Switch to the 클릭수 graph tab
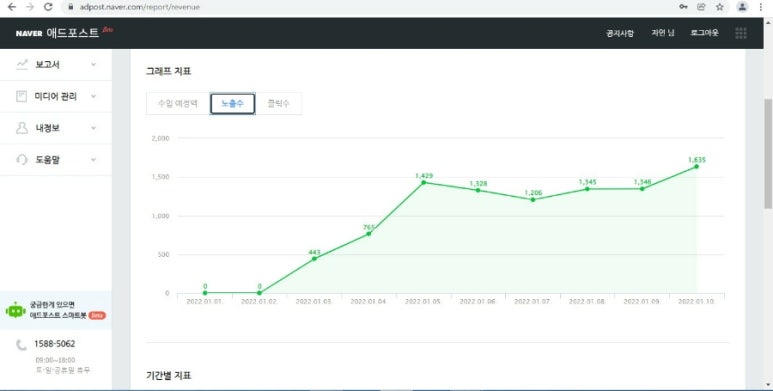 (x=279, y=104)
